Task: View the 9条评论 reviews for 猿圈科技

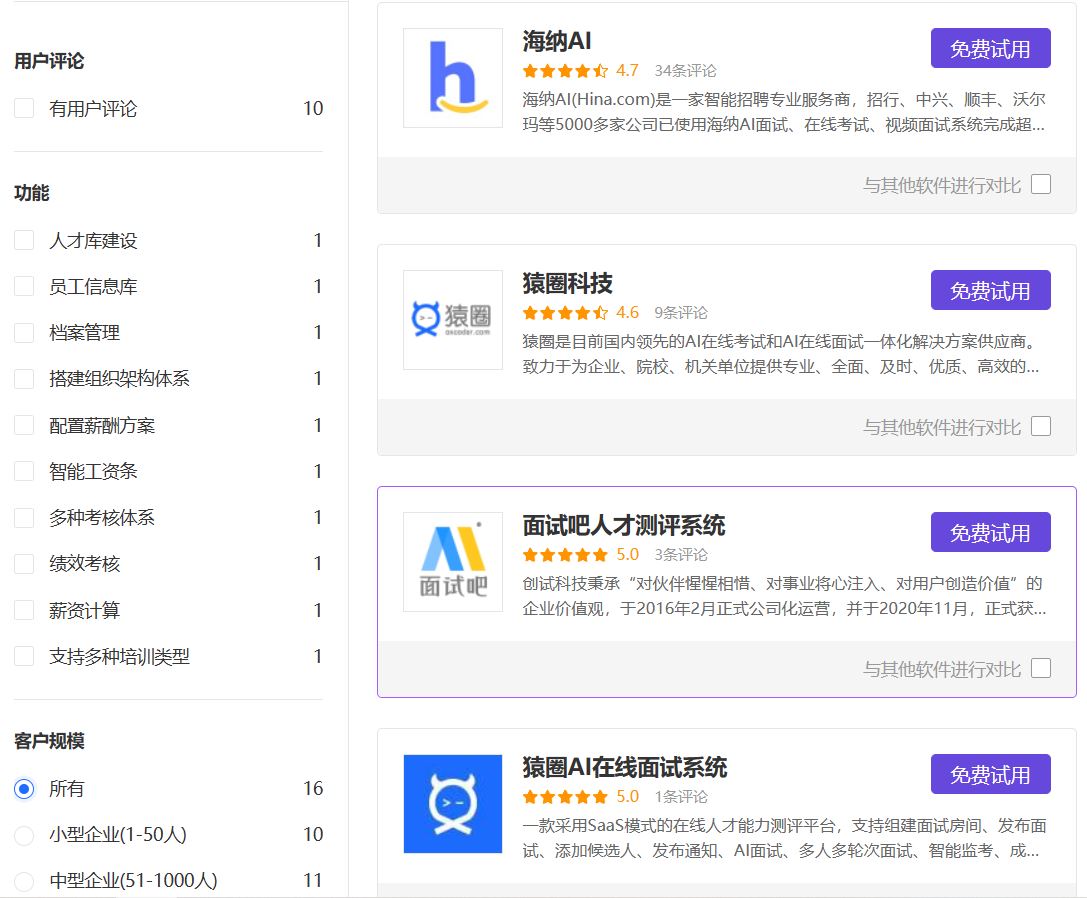Action: coord(681,313)
